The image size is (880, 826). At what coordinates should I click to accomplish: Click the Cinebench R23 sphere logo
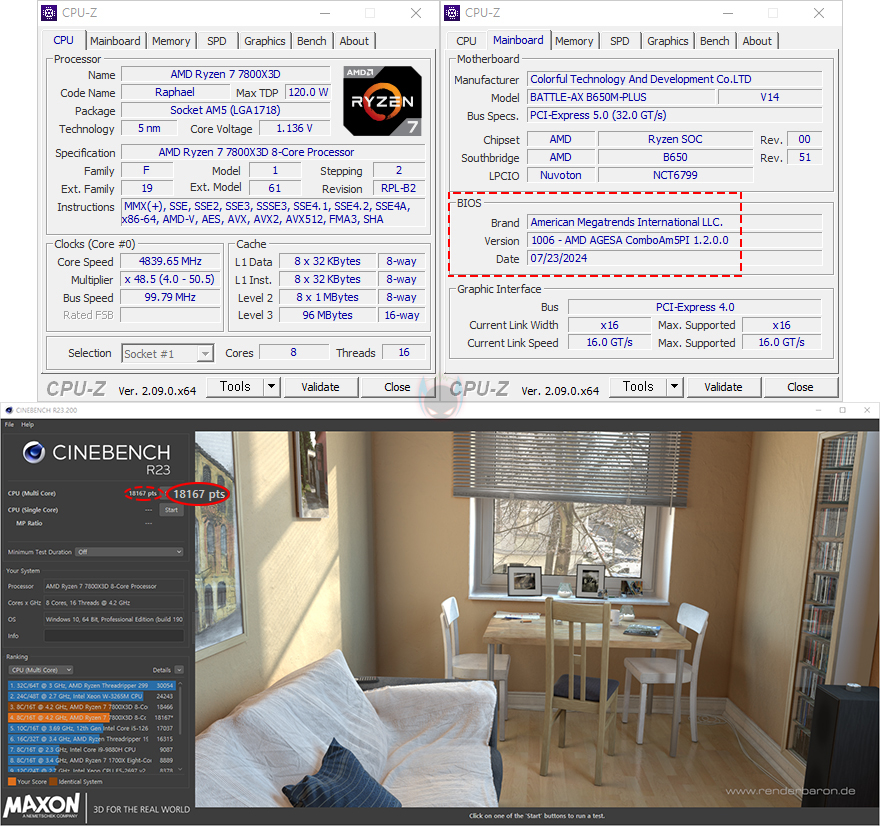coord(34,452)
